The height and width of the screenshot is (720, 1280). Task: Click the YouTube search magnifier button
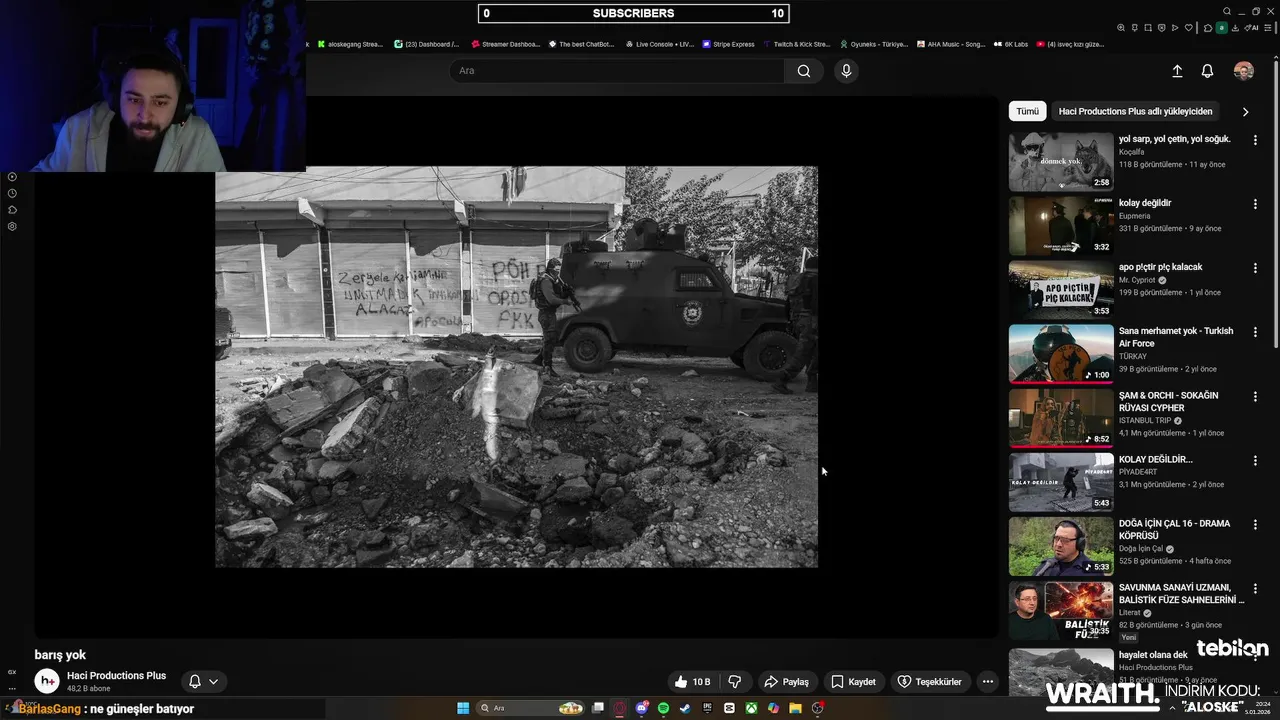[x=803, y=71]
